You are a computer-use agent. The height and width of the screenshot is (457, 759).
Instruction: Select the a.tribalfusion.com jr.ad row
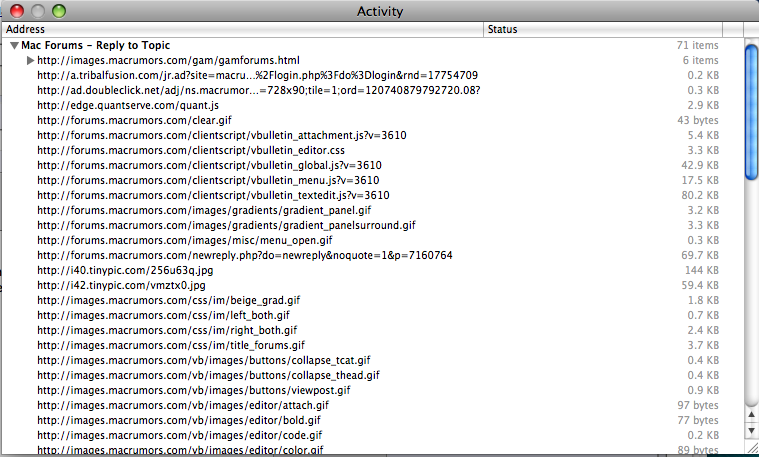(x=373, y=76)
